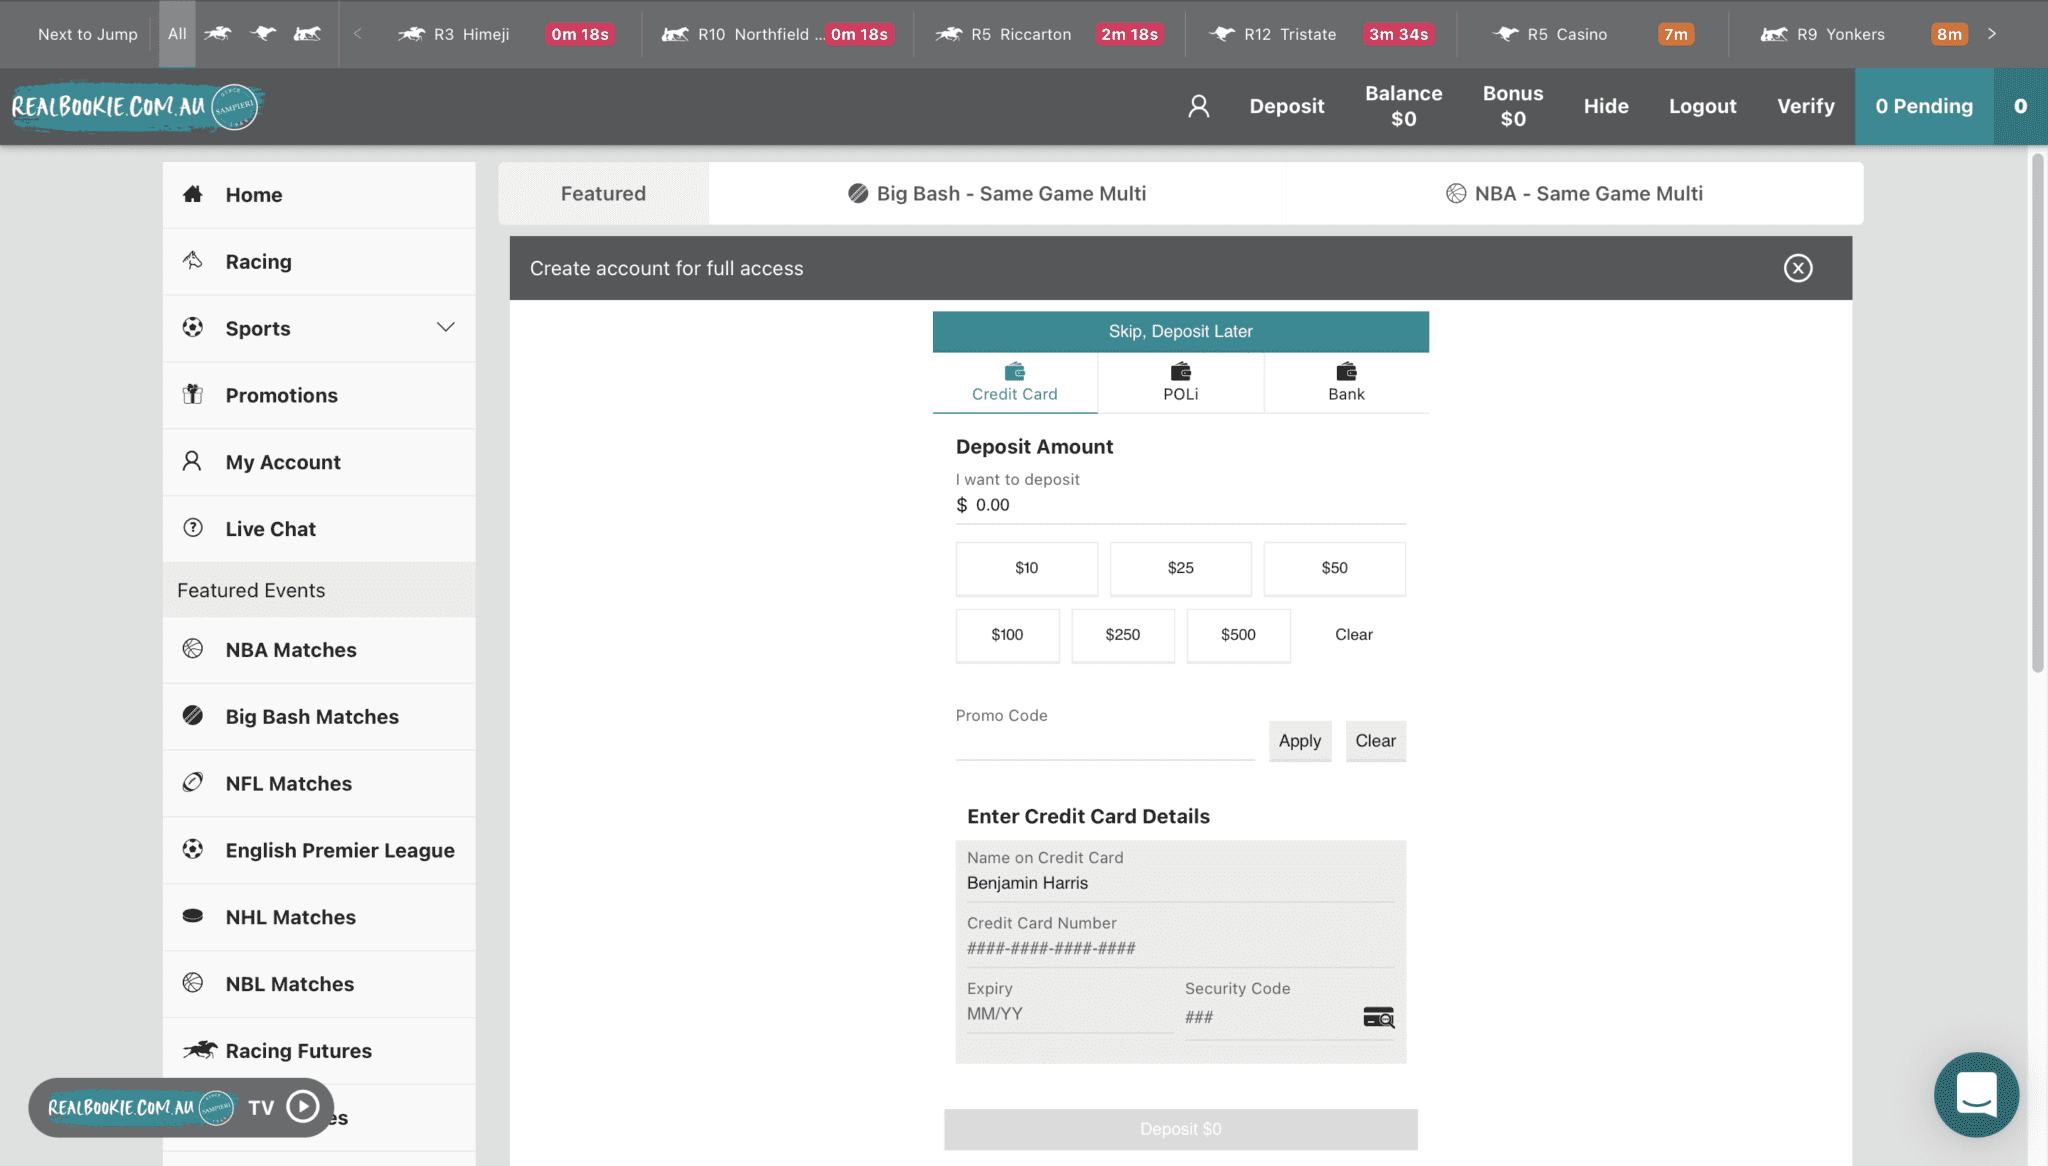
Task: Choose the $10 quick amount
Action: pos(1026,568)
